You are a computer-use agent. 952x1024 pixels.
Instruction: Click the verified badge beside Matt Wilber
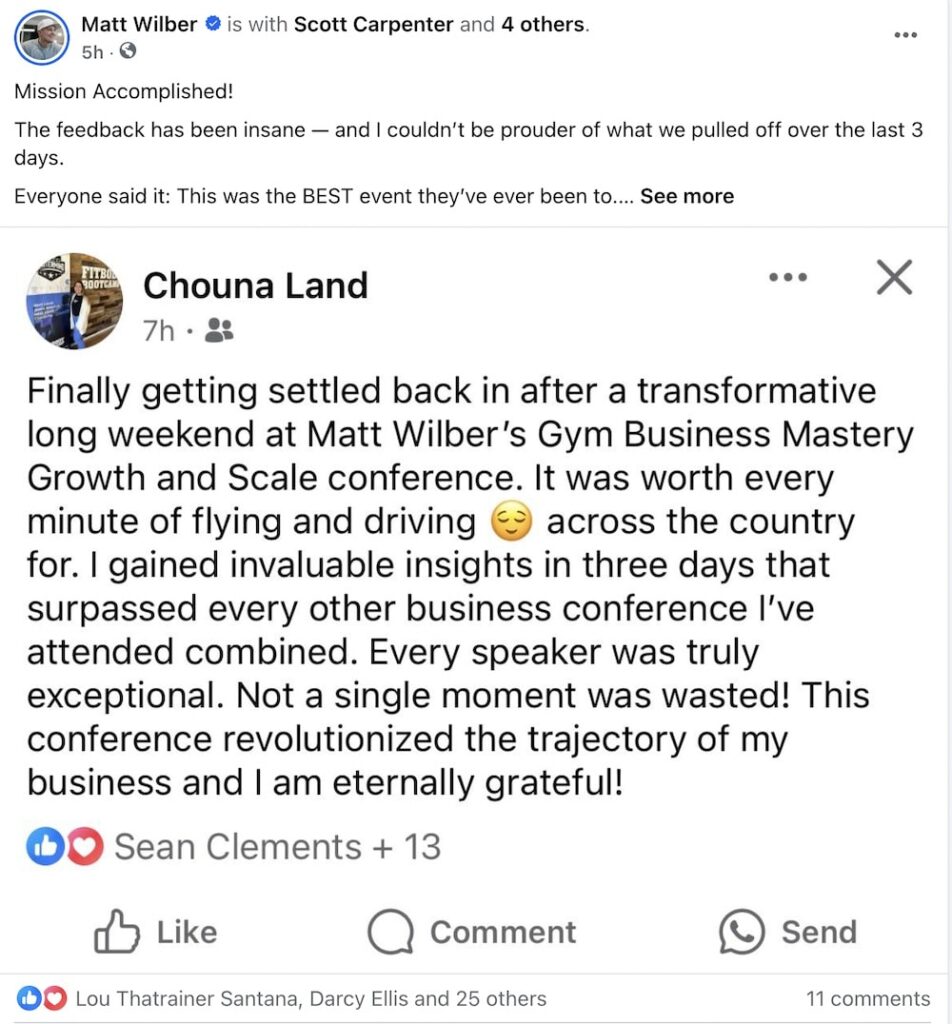pos(212,24)
